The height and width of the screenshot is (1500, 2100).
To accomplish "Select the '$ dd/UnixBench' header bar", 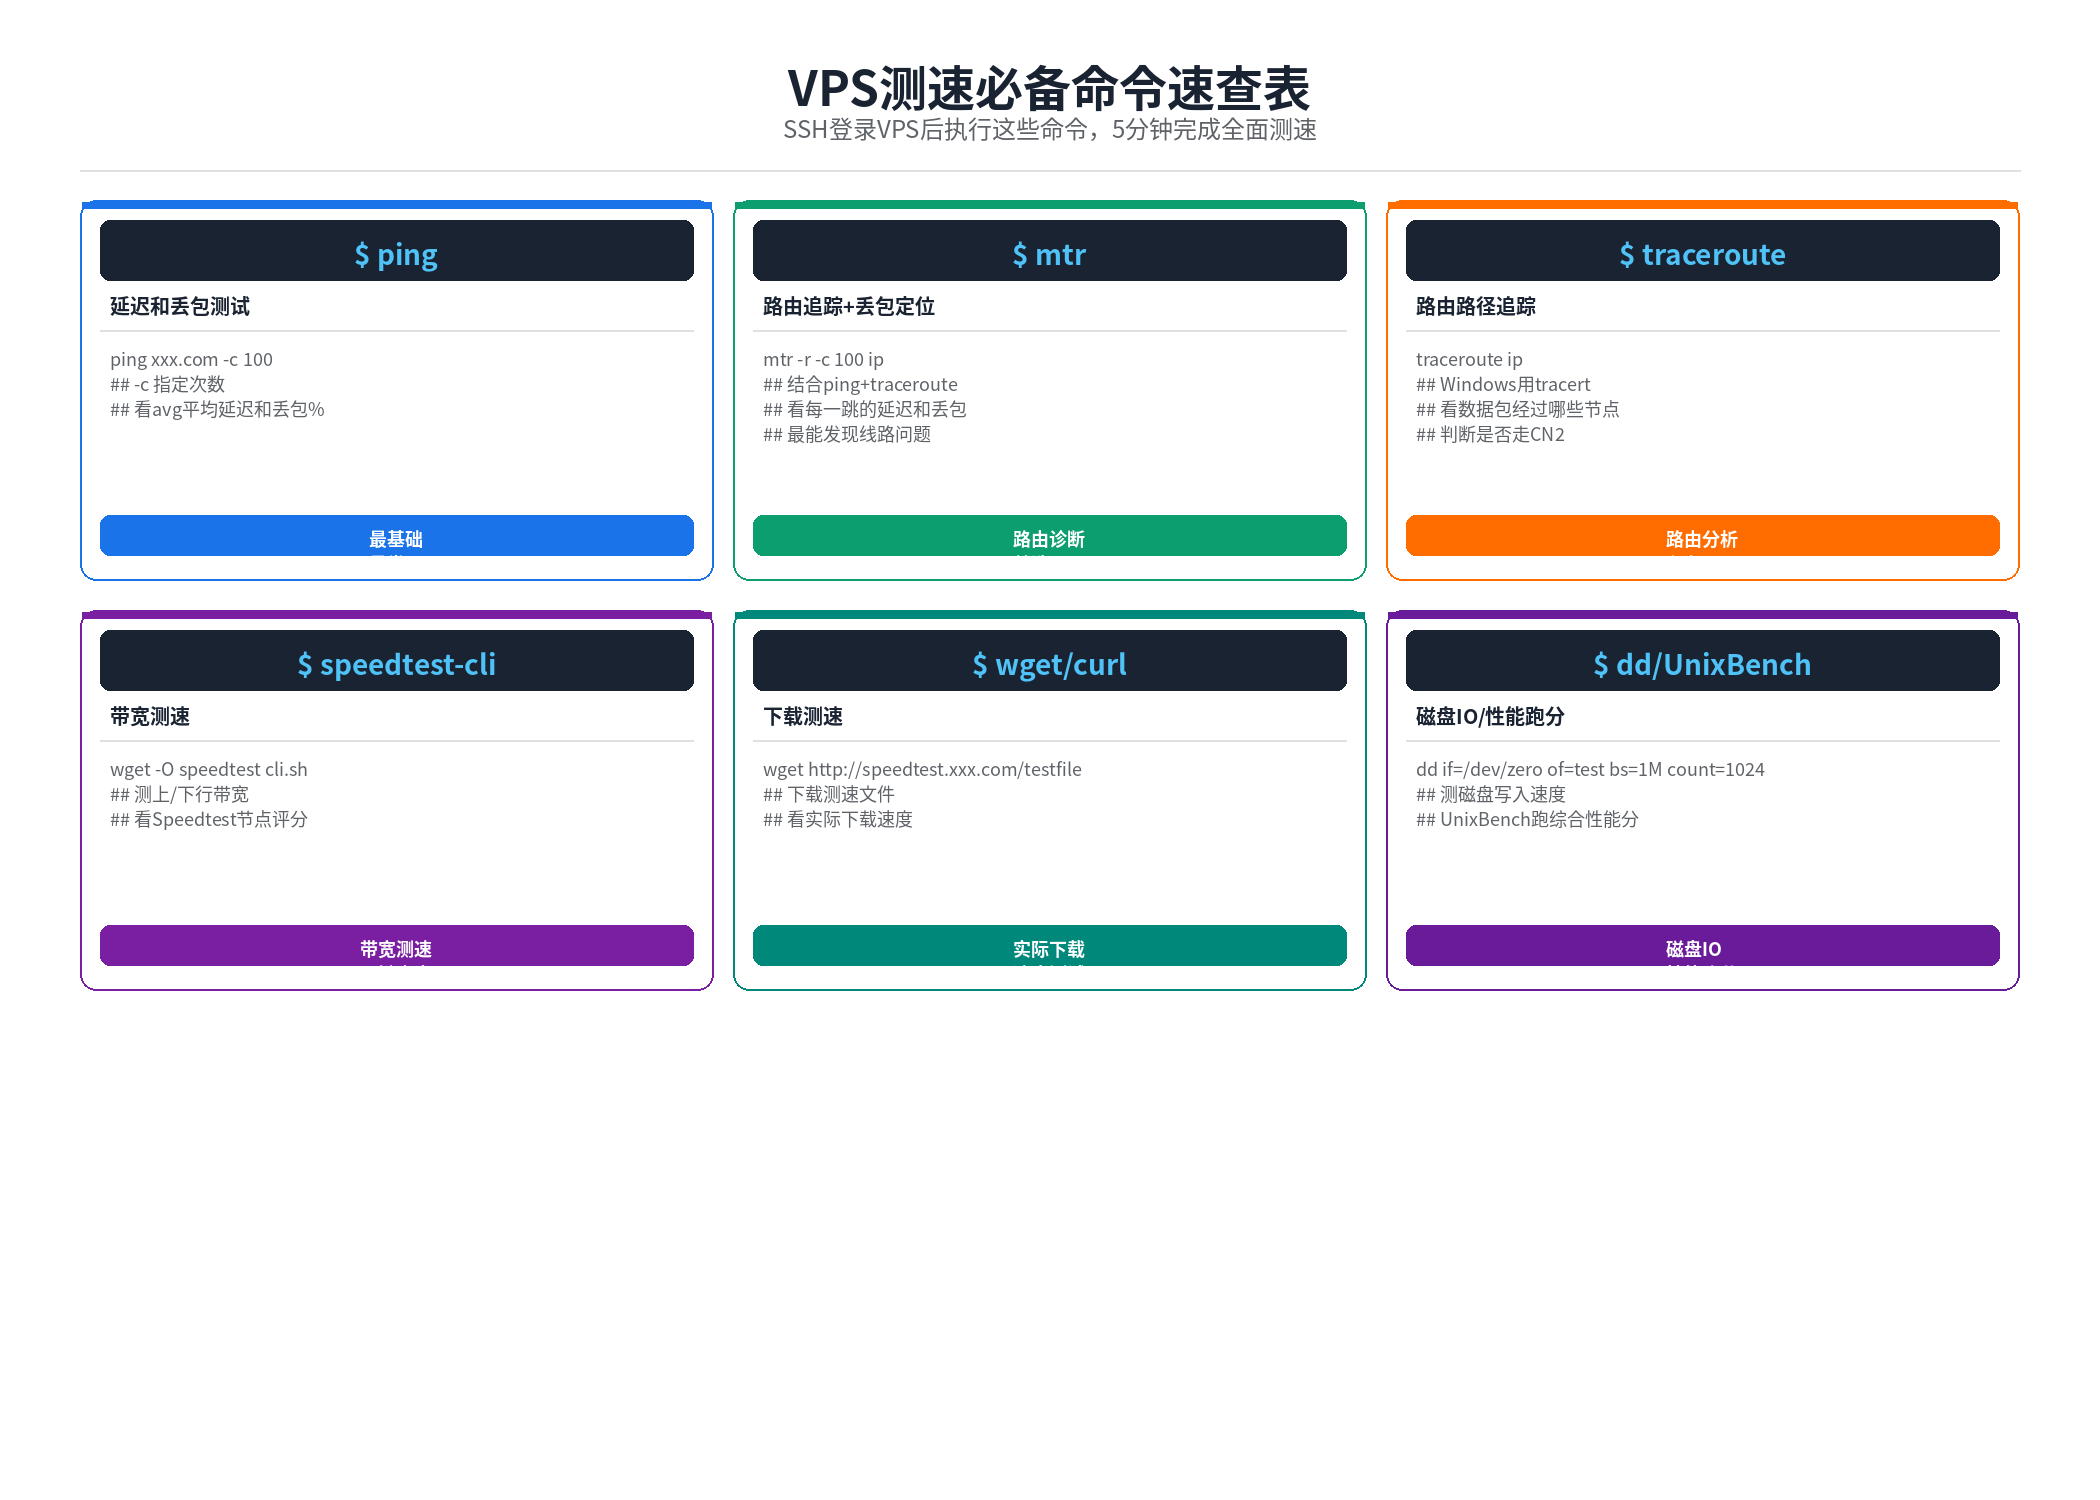I will pos(1703,661).
